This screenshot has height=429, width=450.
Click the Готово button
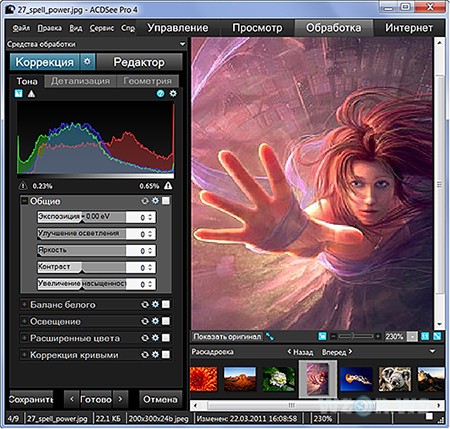[x=96, y=399]
